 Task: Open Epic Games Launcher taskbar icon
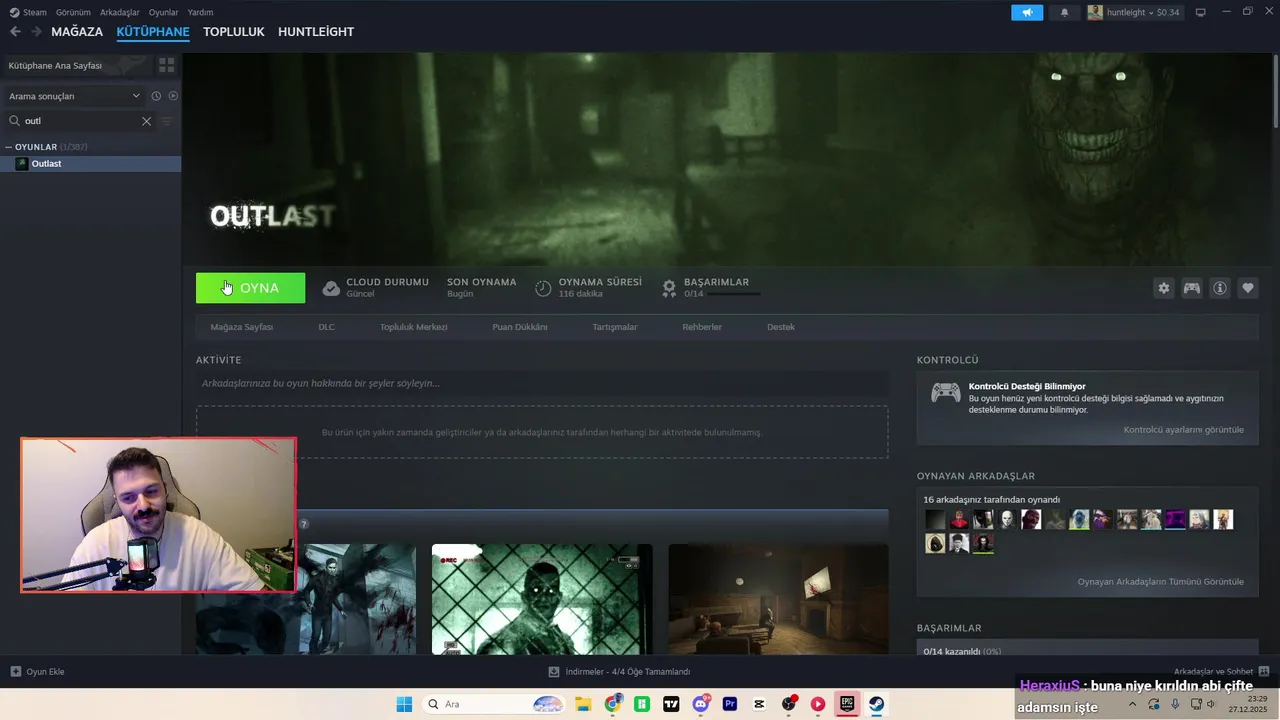click(x=847, y=704)
